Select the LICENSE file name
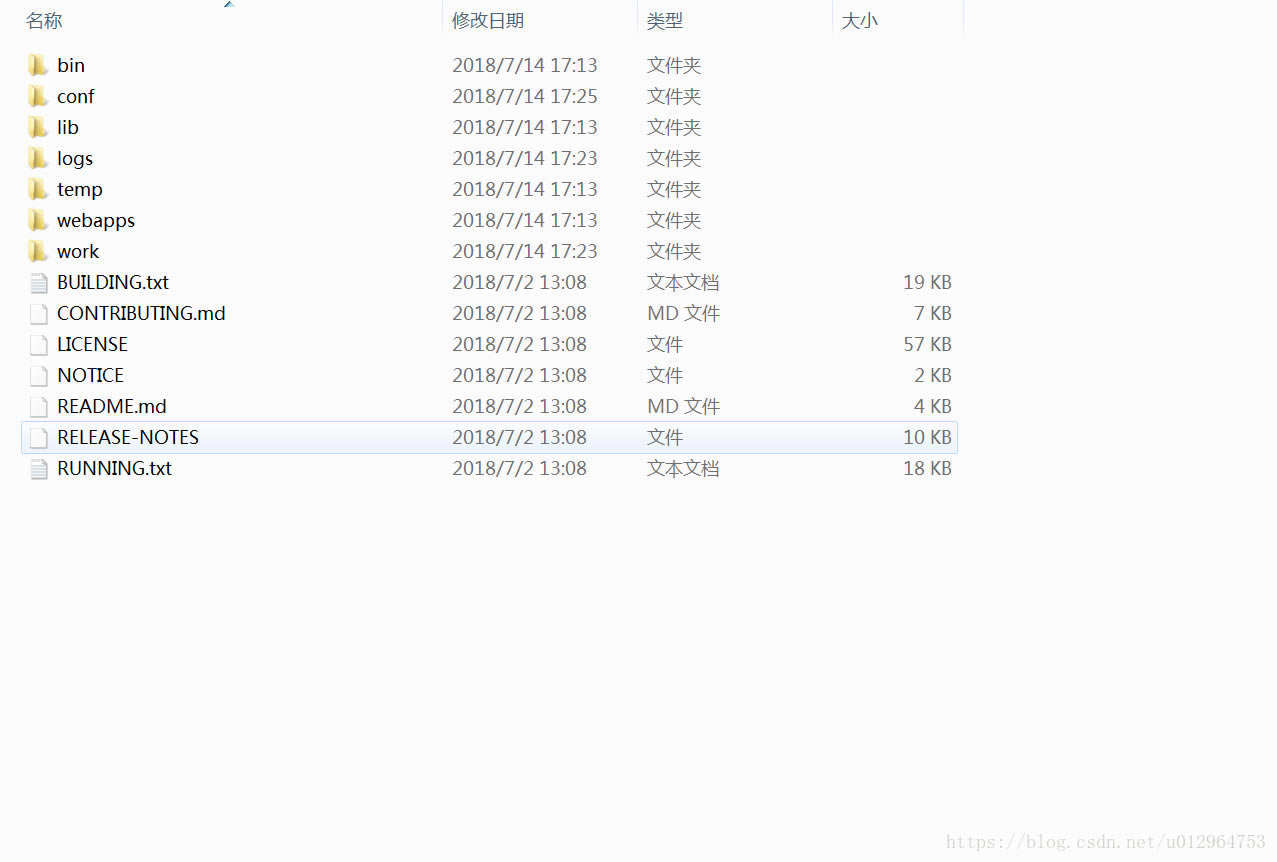 [x=92, y=344]
